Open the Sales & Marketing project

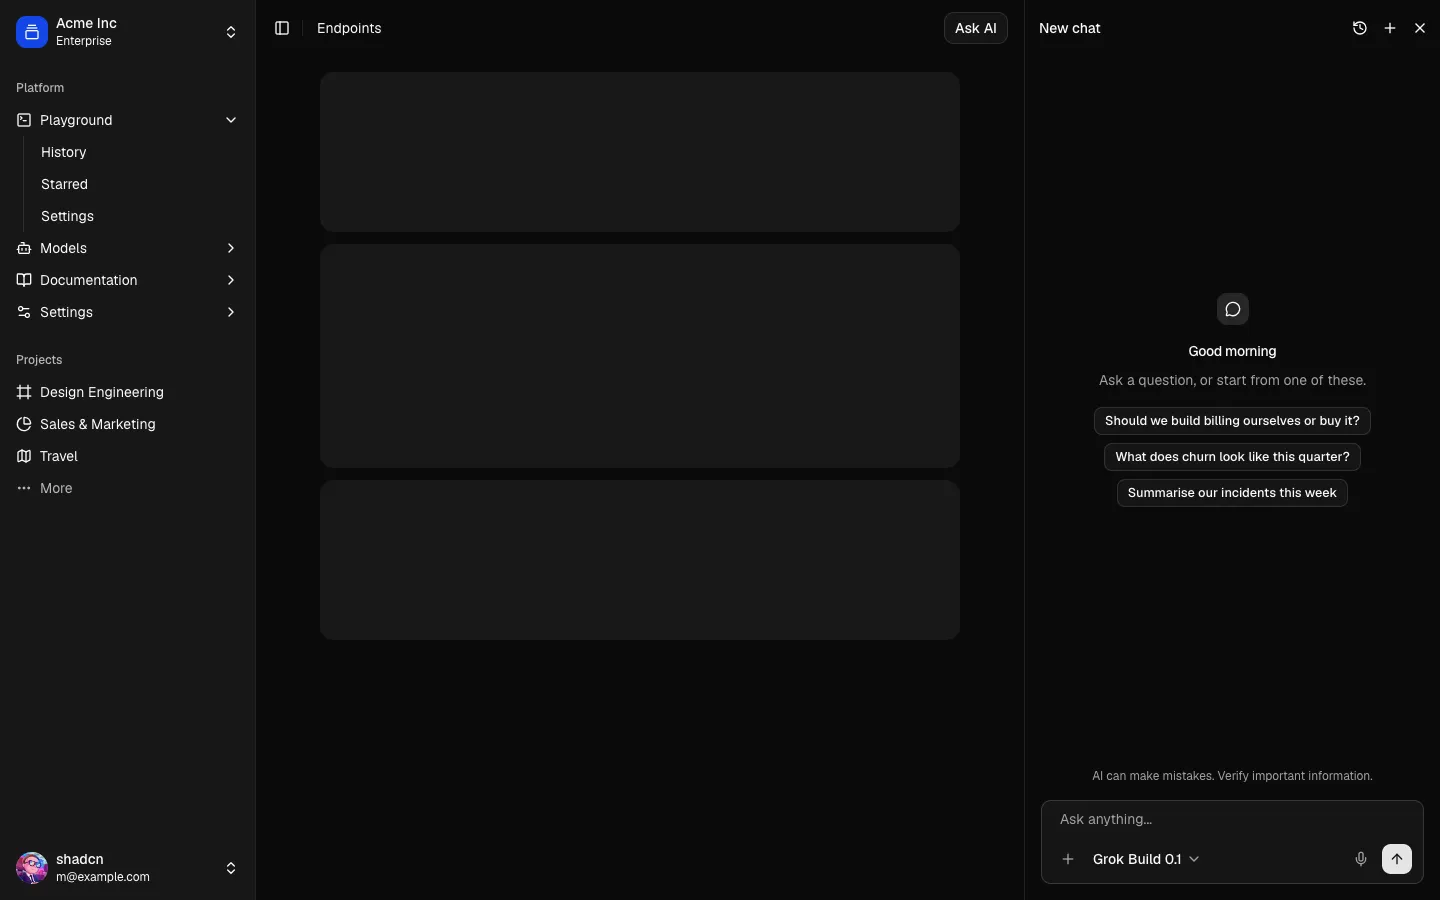click(127, 424)
